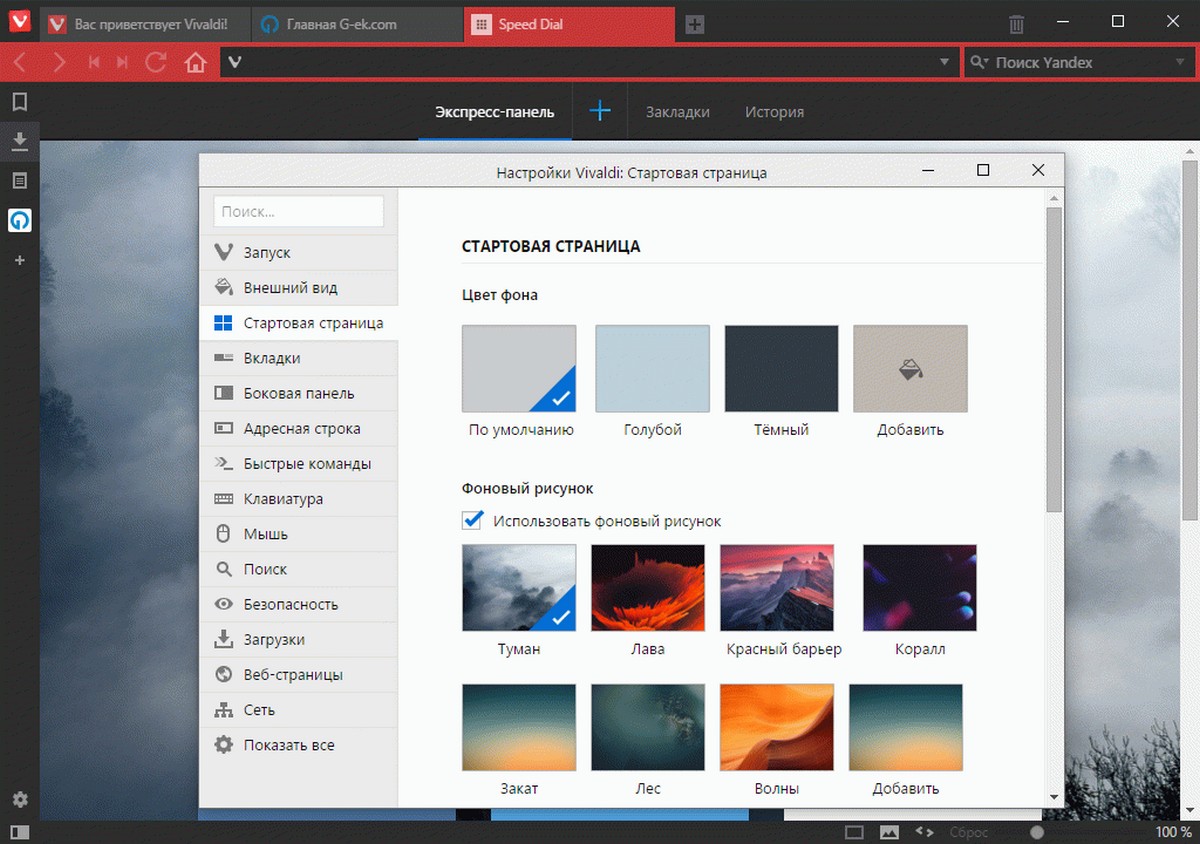Open Клавиатура settings category
Image resolution: width=1200 pixels, height=844 pixels.
pyautogui.click(x=299, y=499)
